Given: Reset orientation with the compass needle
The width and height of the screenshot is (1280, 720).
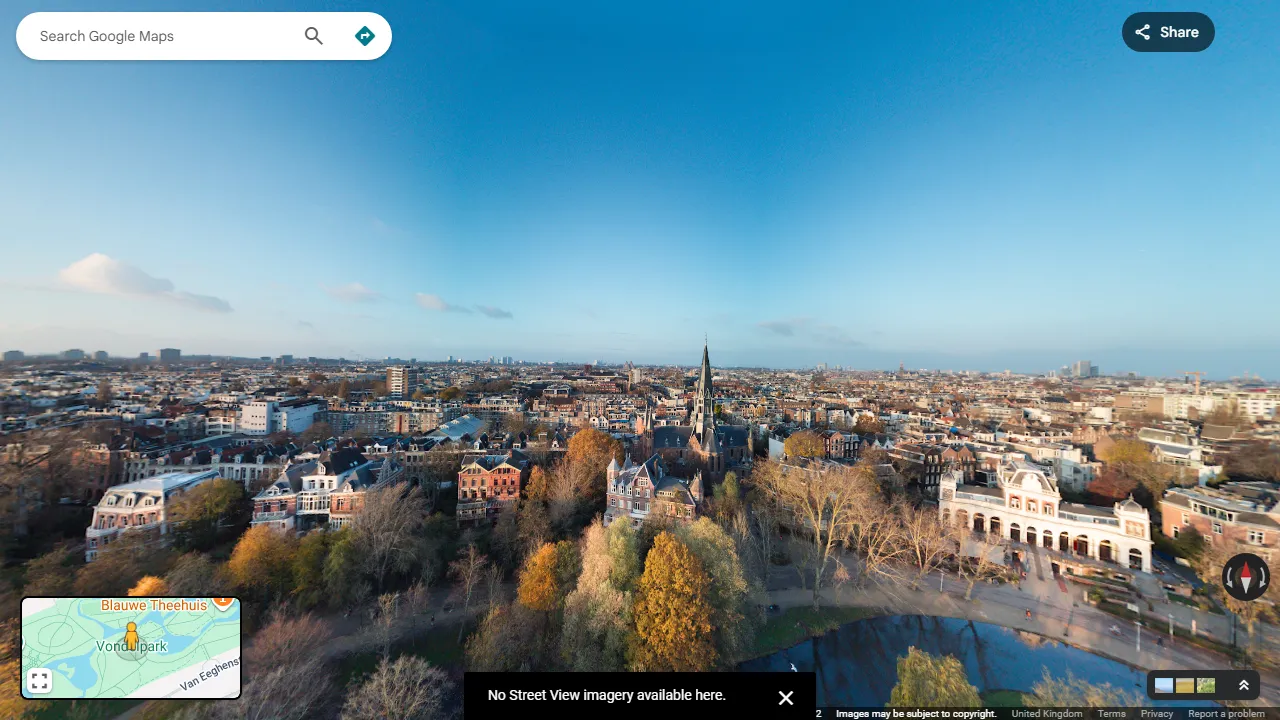Looking at the screenshot, I should (x=1246, y=577).
